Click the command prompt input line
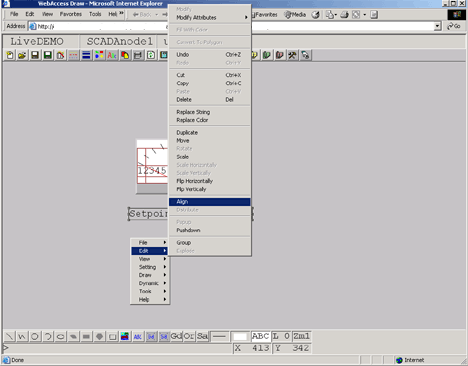The width and height of the screenshot is (468, 366). coord(118,348)
